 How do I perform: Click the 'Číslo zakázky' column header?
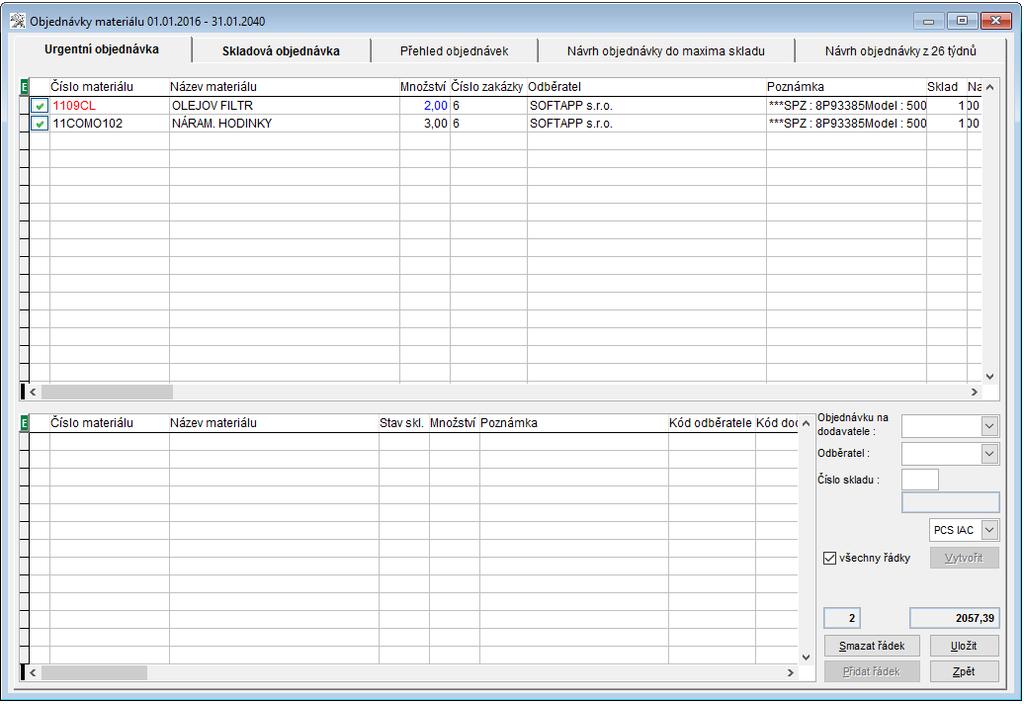(x=488, y=87)
